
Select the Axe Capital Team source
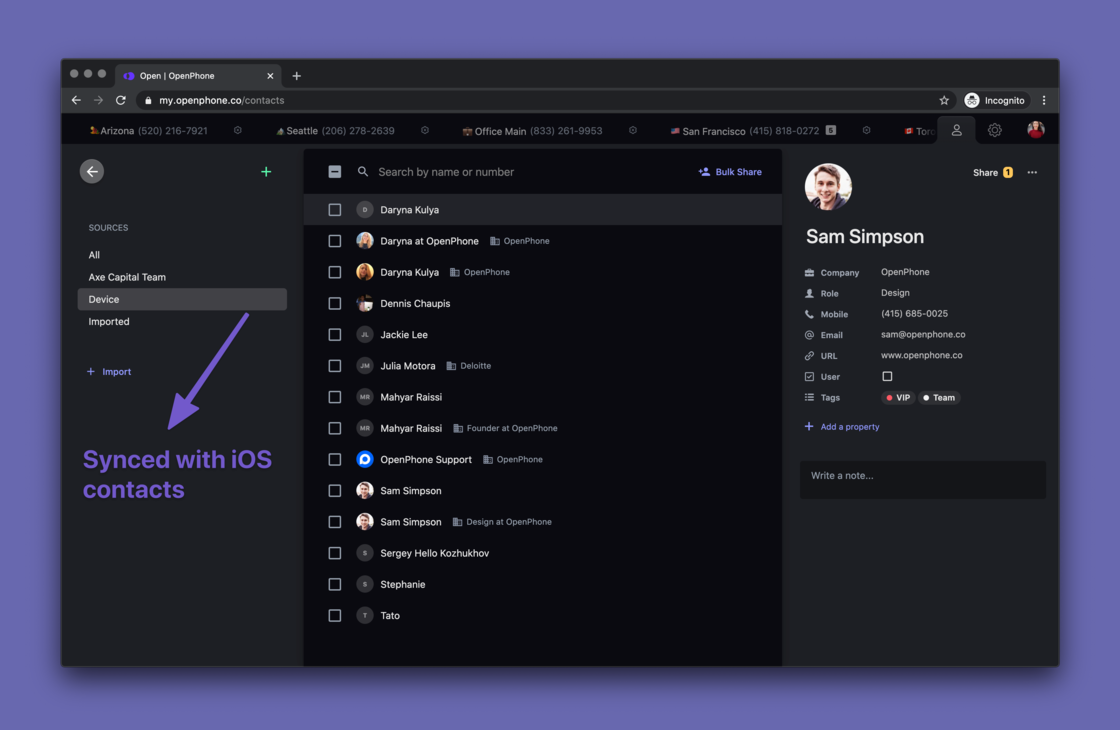coord(181,277)
